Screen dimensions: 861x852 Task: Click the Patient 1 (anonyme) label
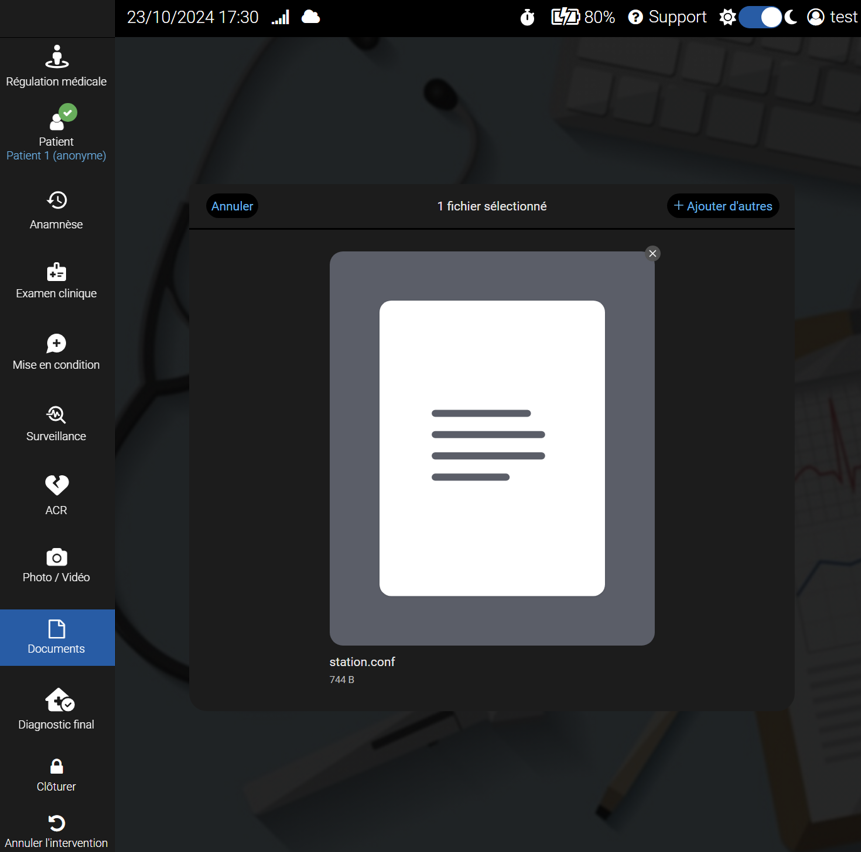tap(56, 155)
